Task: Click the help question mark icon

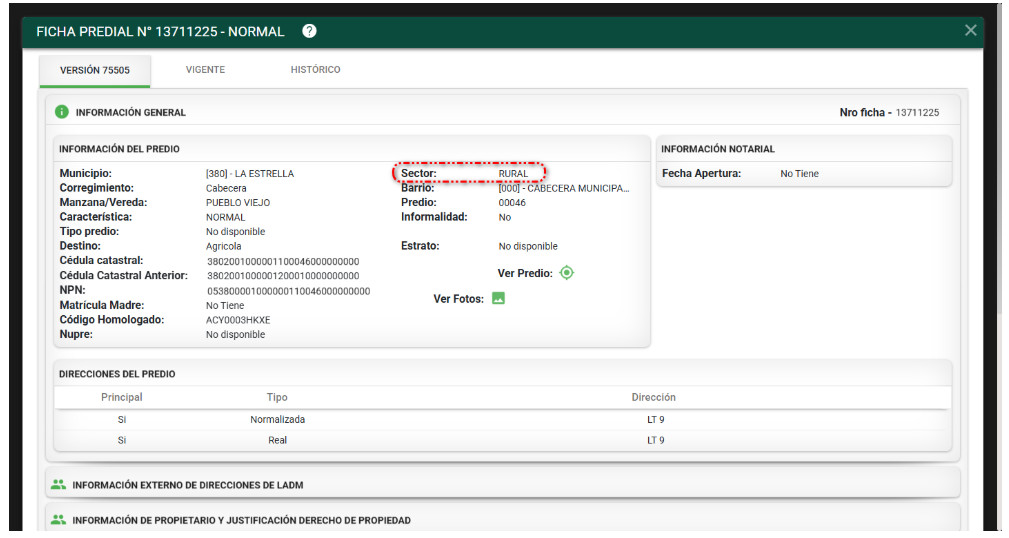Action: point(309,31)
